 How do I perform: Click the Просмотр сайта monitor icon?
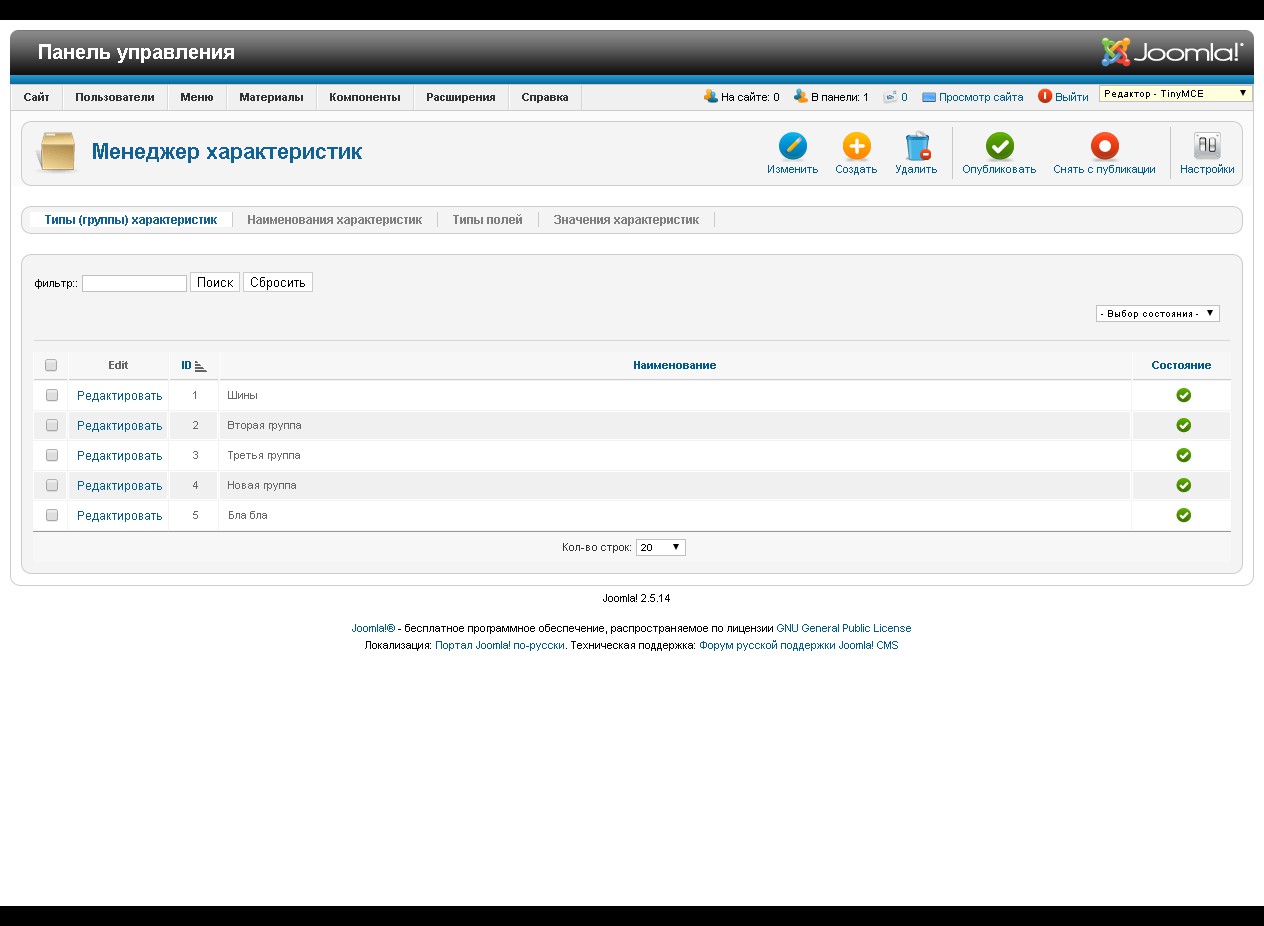[x=928, y=97]
